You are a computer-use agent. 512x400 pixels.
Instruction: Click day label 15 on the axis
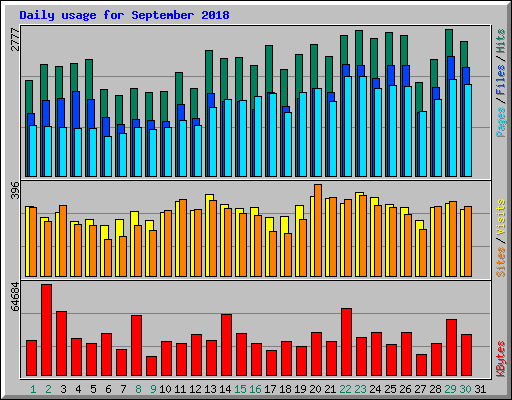point(240,389)
